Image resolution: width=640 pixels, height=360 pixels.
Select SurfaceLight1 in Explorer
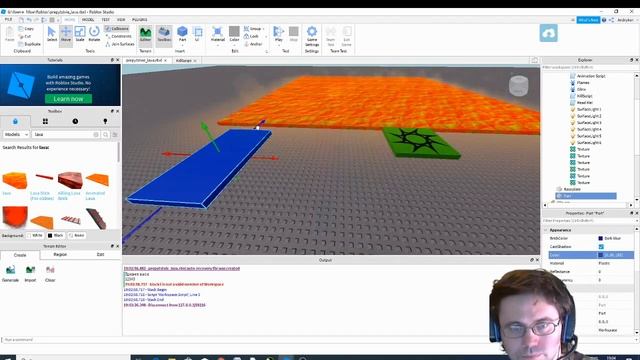588,109
